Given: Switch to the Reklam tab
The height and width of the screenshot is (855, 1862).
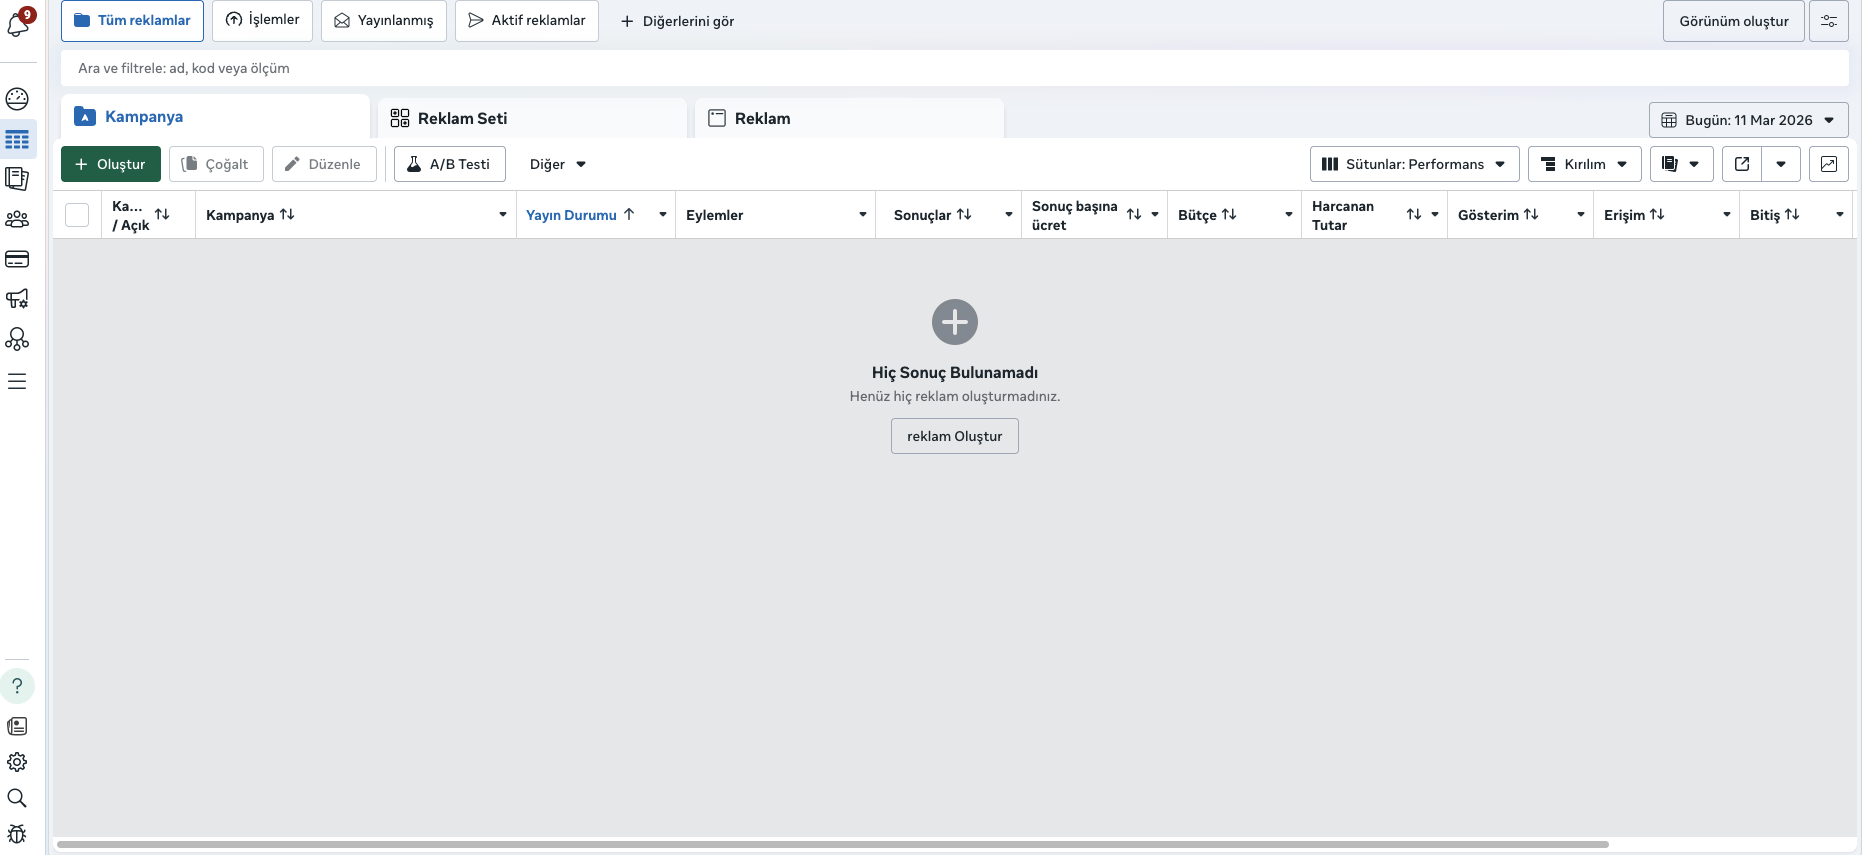Looking at the screenshot, I should (x=762, y=118).
